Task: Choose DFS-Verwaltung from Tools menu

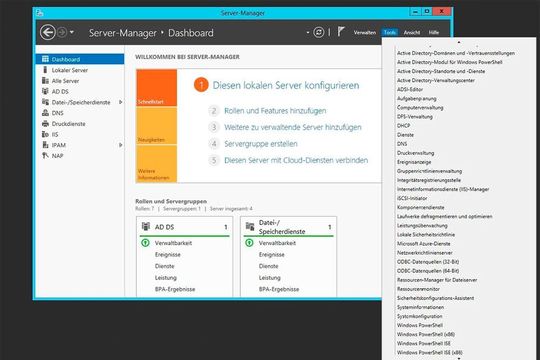Action: pos(415,116)
